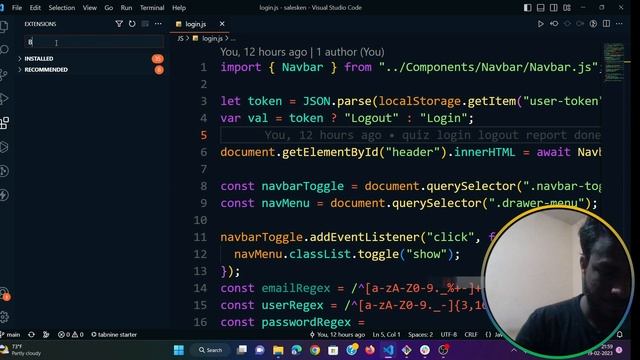The width and height of the screenshot is (640, 360).
Task: Show hidden system tray icons chevron
Action: (x=514, y=350)
